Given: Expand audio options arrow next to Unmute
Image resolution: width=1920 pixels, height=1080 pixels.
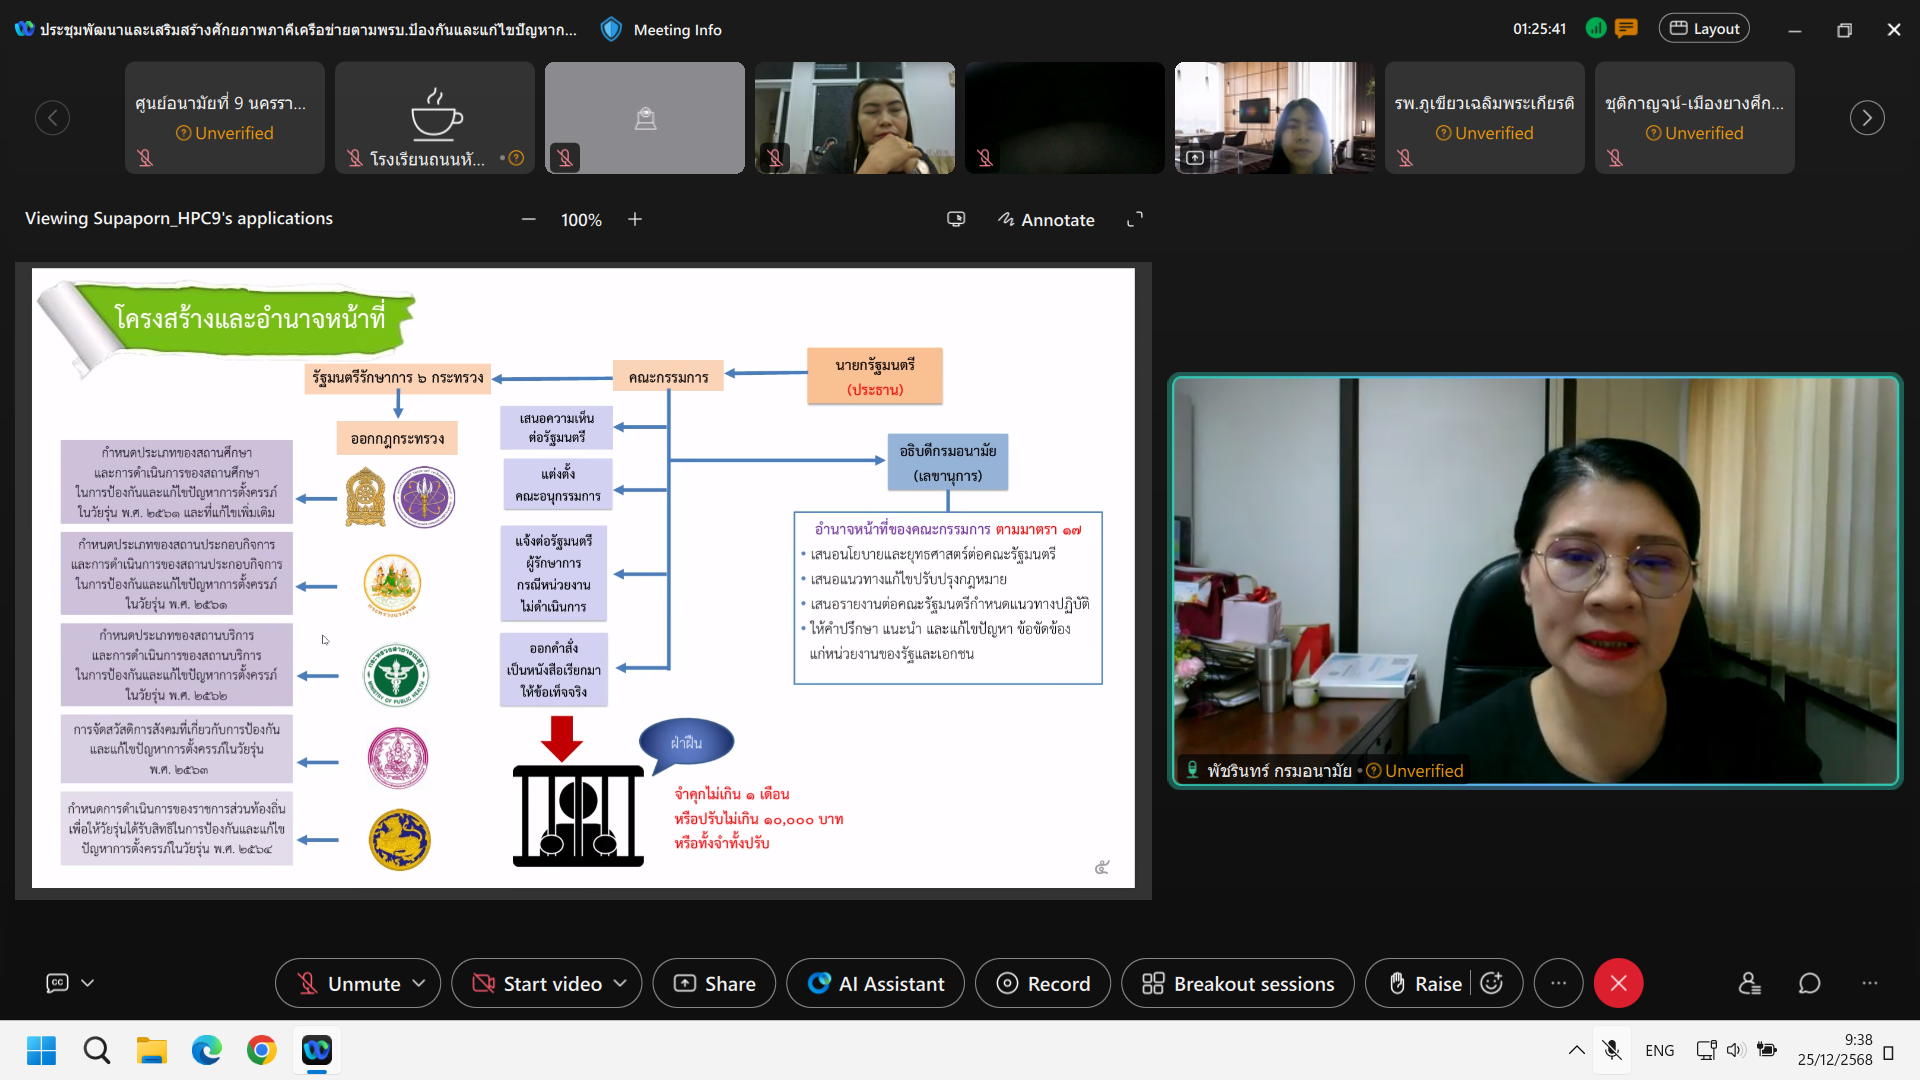Looking at the screenshot, I should pyautogui.click(x=419, y=983).
